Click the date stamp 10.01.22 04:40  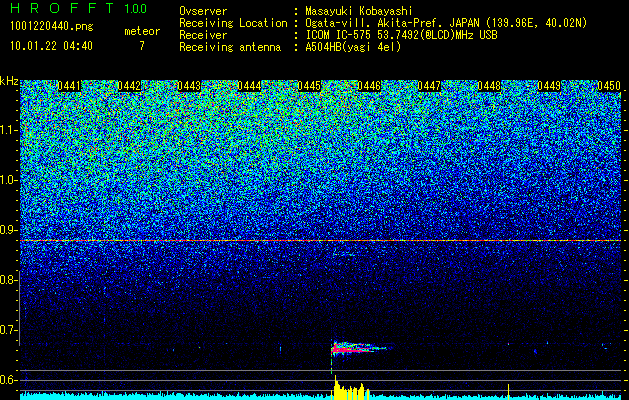tap(51, 46)
